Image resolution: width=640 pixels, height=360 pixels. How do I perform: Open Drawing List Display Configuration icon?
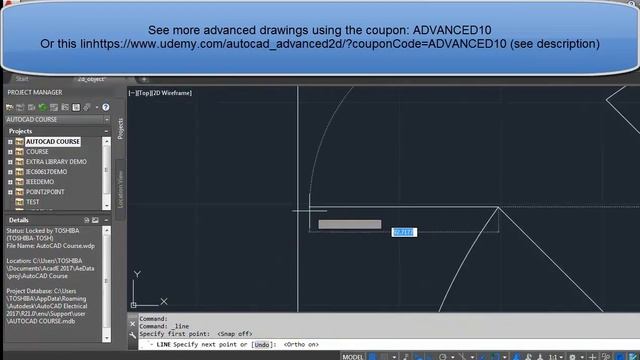pyautogui.click(x=76, y=107)
